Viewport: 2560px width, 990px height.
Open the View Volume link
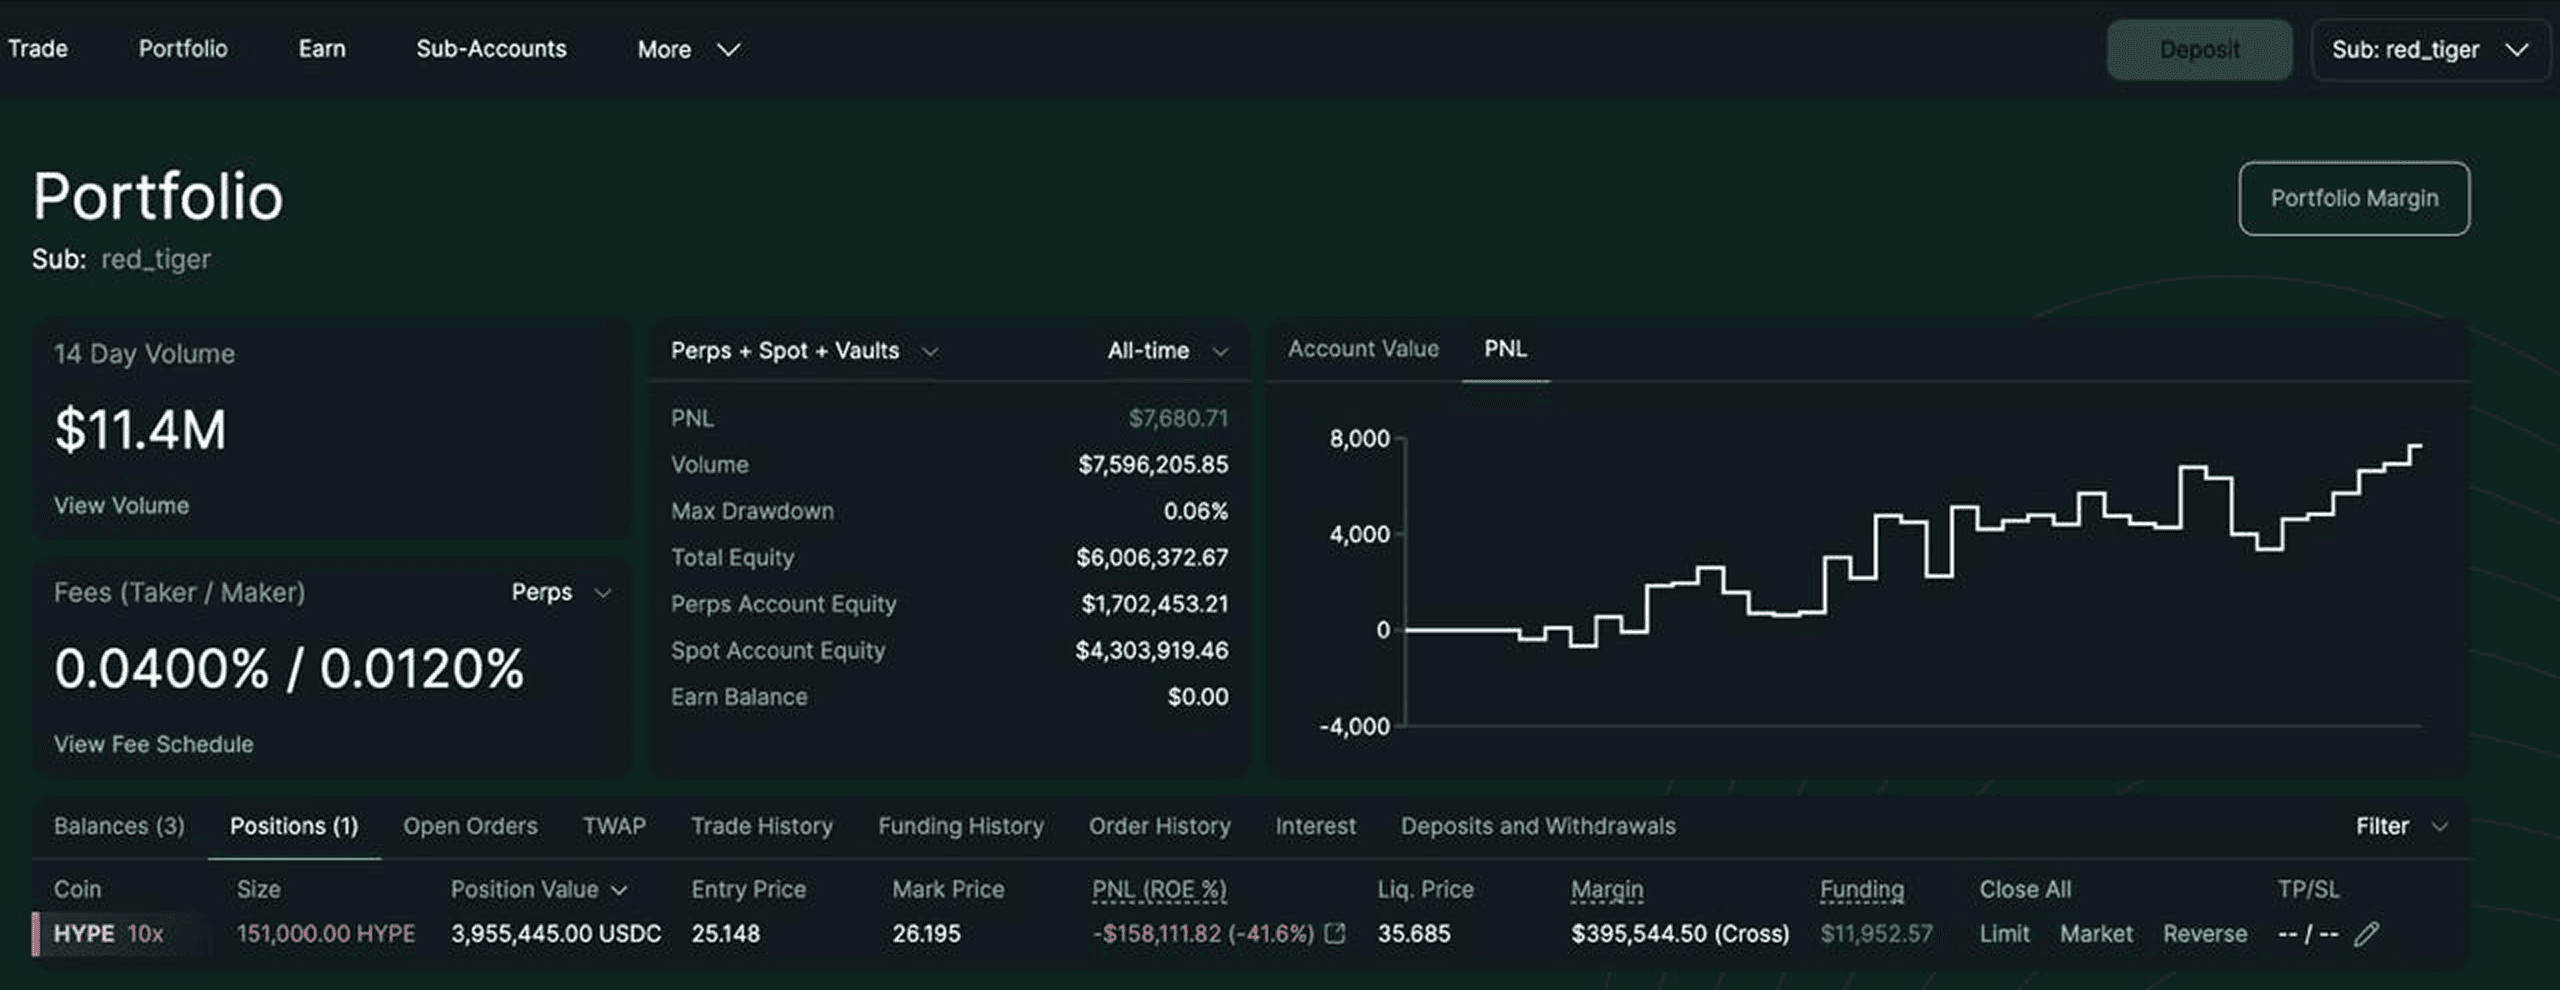[121, 506]
